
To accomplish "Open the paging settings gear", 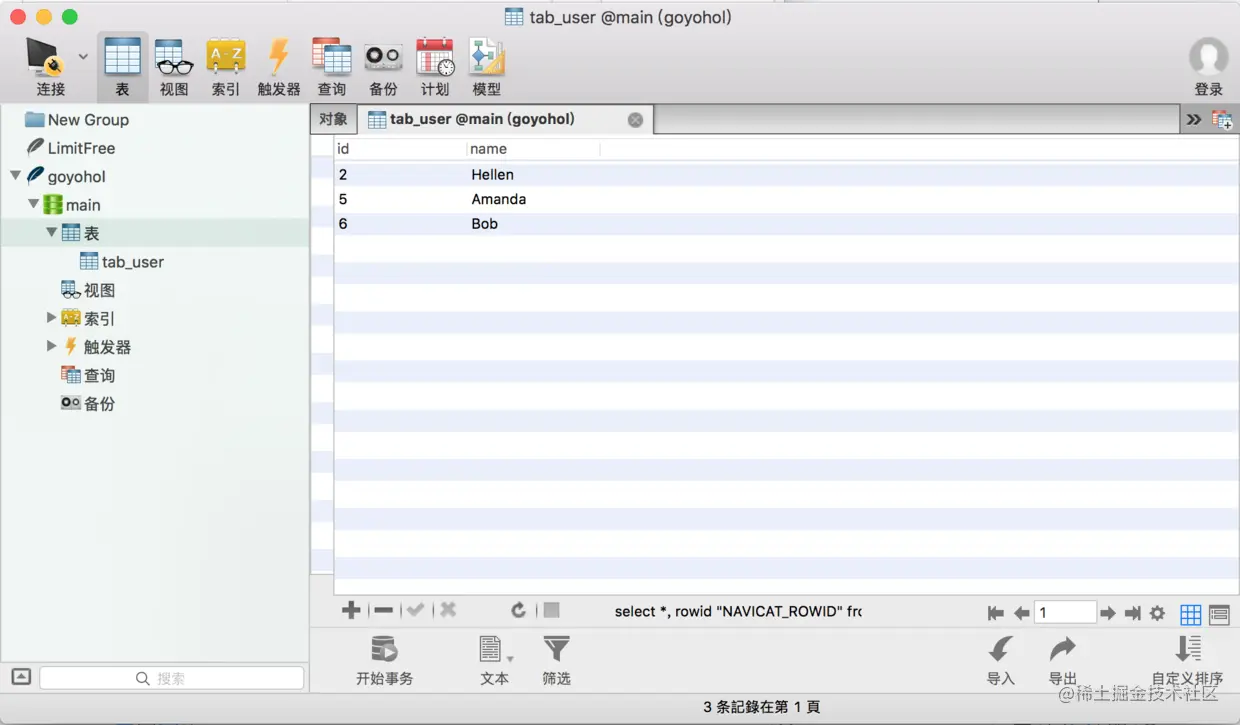I will tap(1157, 613).
